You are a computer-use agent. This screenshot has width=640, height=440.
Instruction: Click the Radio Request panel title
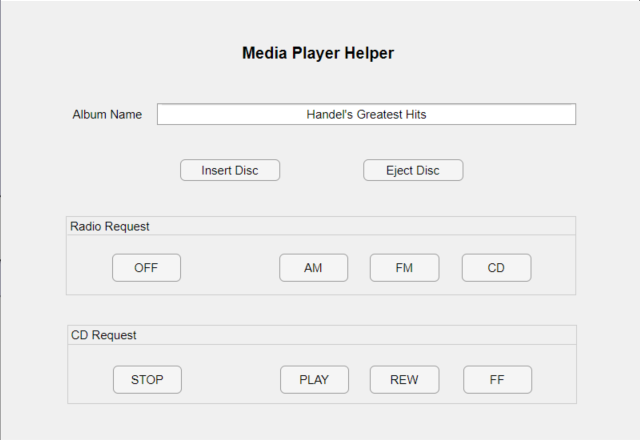[110, 227]
